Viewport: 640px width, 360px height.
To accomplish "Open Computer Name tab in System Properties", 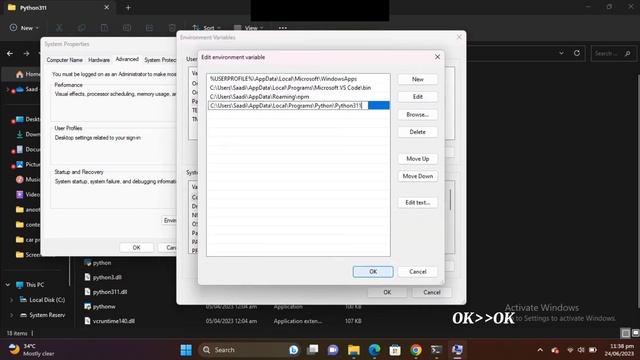I will [64, 60].
